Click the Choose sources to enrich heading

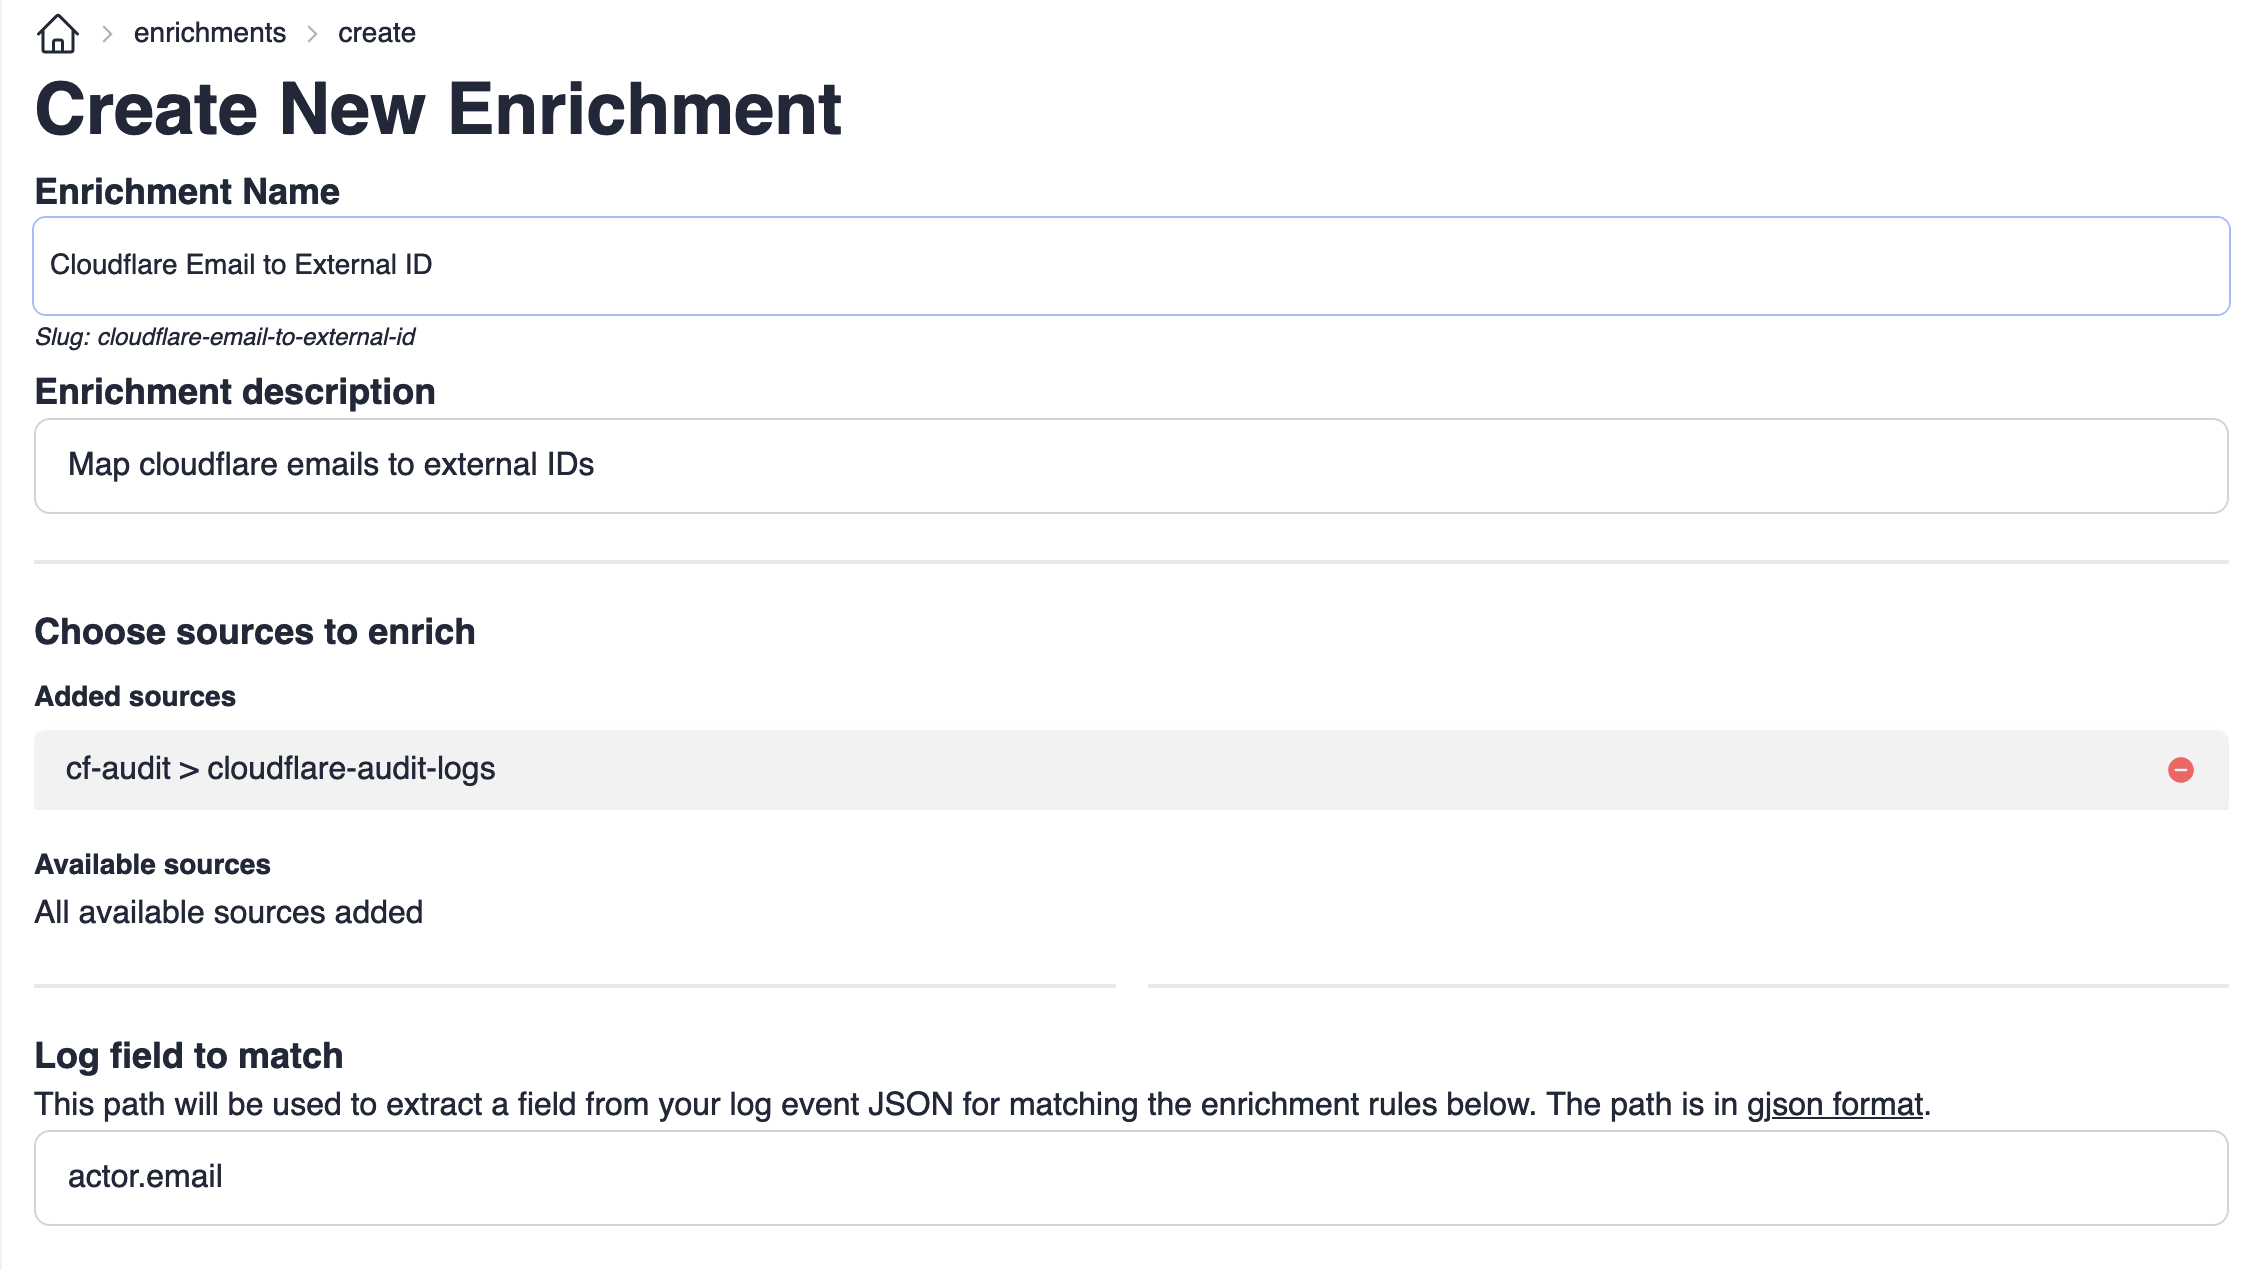(254, 632)
